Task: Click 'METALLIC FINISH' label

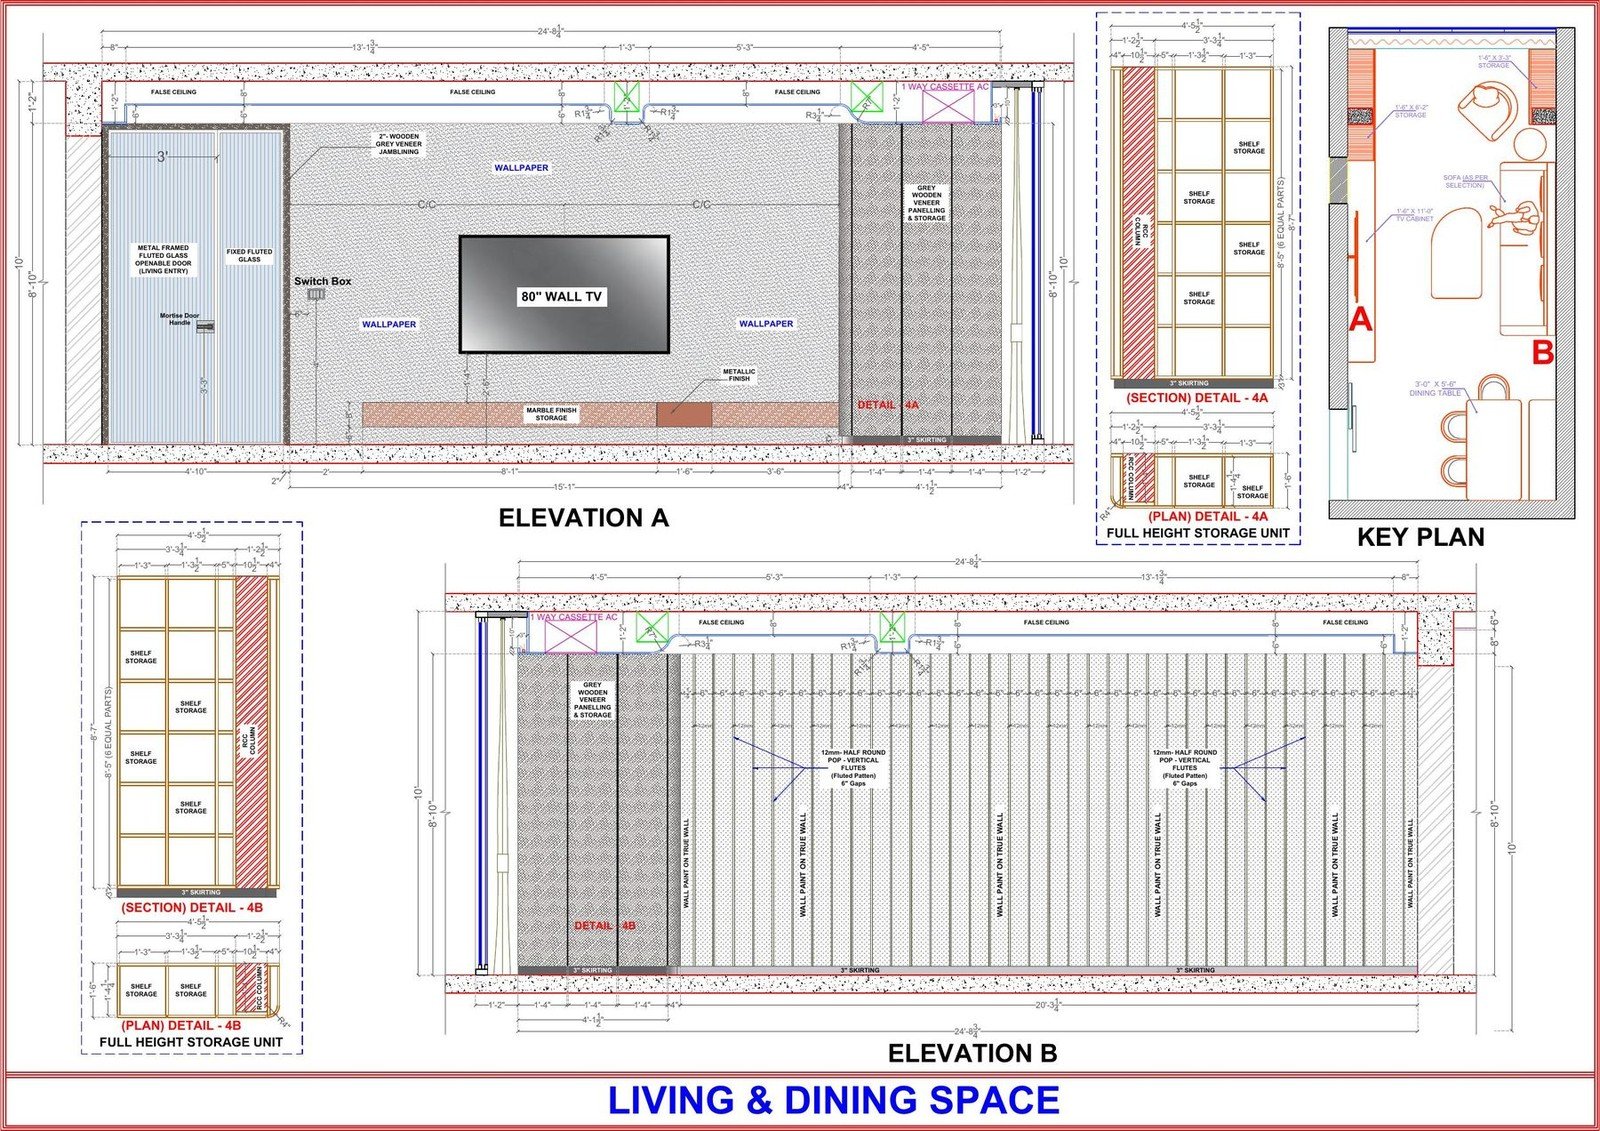Action: tap(739, 375)
